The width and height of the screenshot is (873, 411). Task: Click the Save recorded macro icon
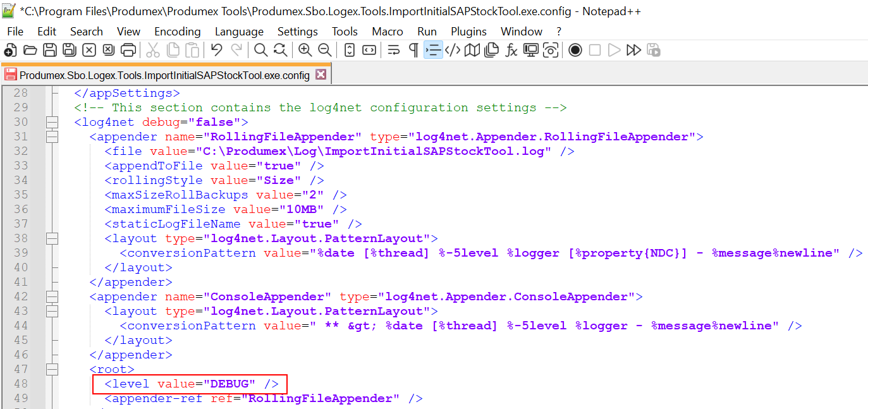click(654, 51)
